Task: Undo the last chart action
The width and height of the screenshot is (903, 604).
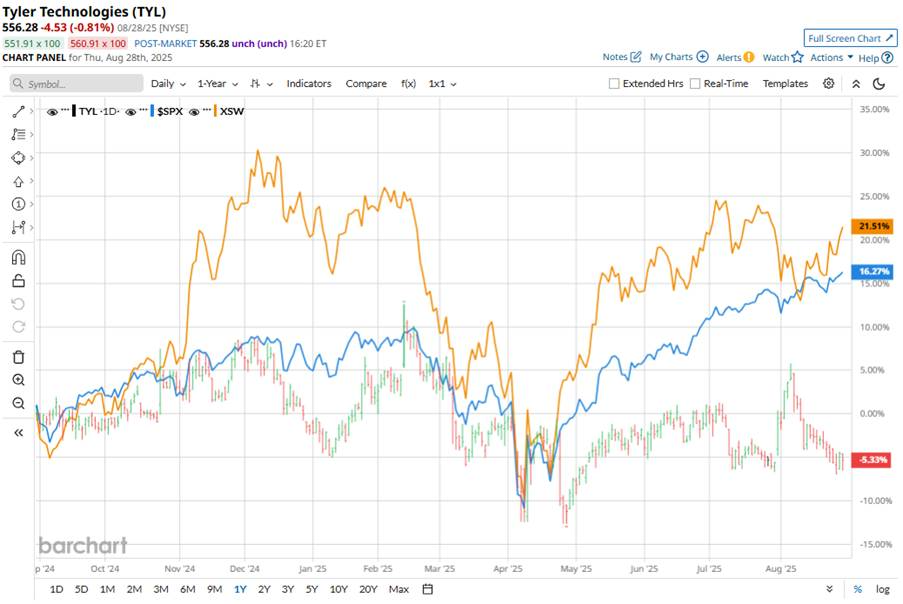Action: click(18, 304)
